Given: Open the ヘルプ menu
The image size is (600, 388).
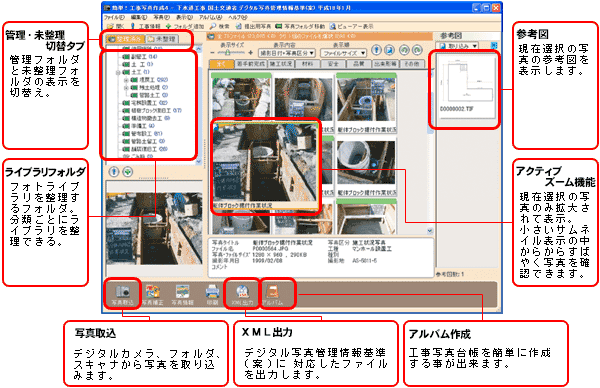Looking at the screenshot, I should click(x=238, y=17).
